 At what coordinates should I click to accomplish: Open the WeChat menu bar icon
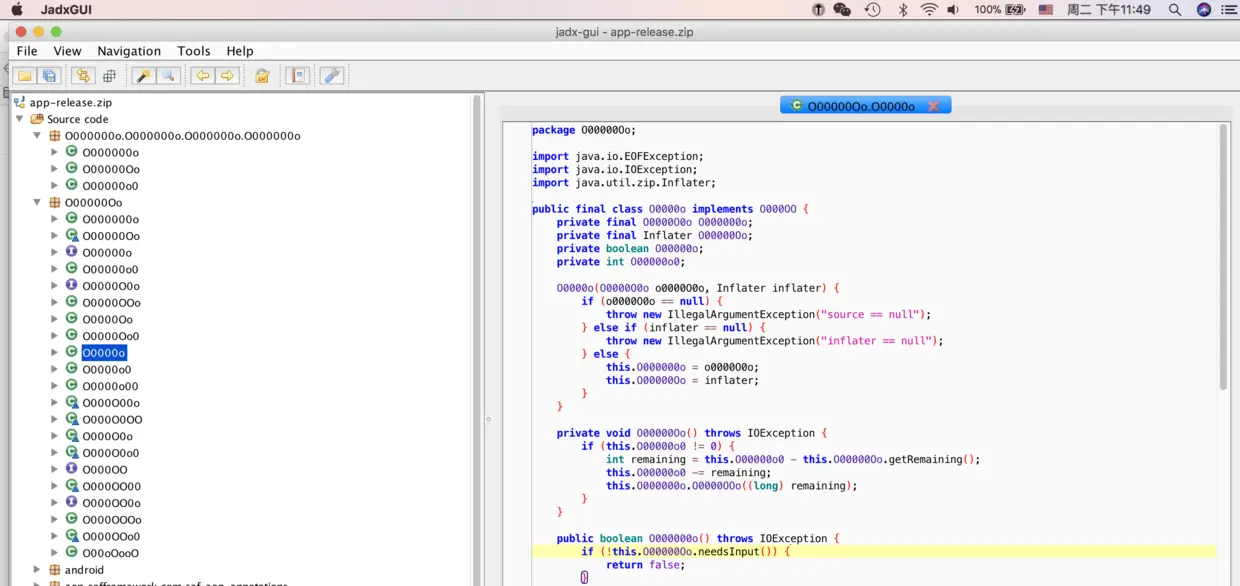tap(842, 9)
